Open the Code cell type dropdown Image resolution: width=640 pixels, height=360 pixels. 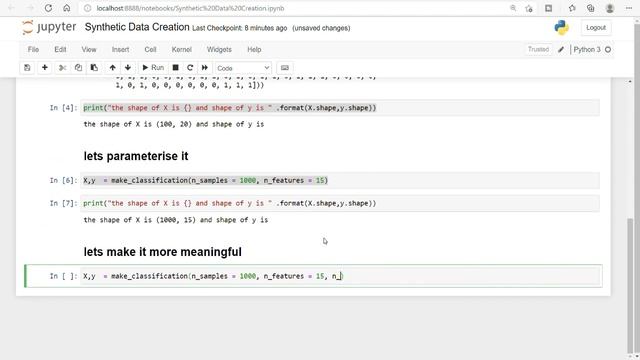coord(243,68)
